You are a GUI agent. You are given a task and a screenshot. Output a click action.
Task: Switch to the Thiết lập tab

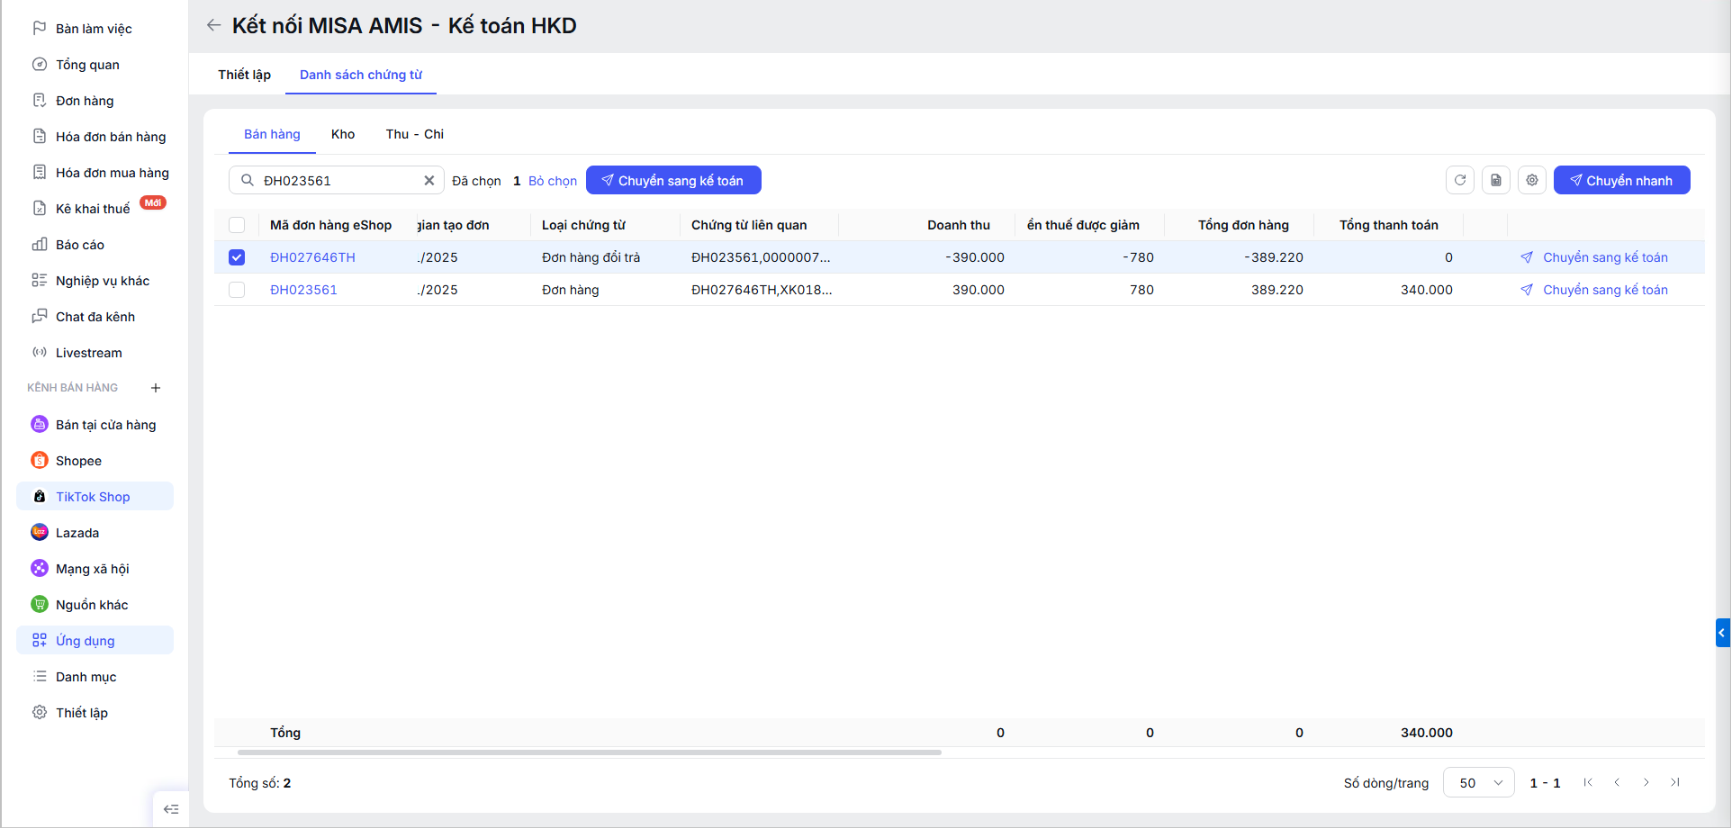[244, 75]
